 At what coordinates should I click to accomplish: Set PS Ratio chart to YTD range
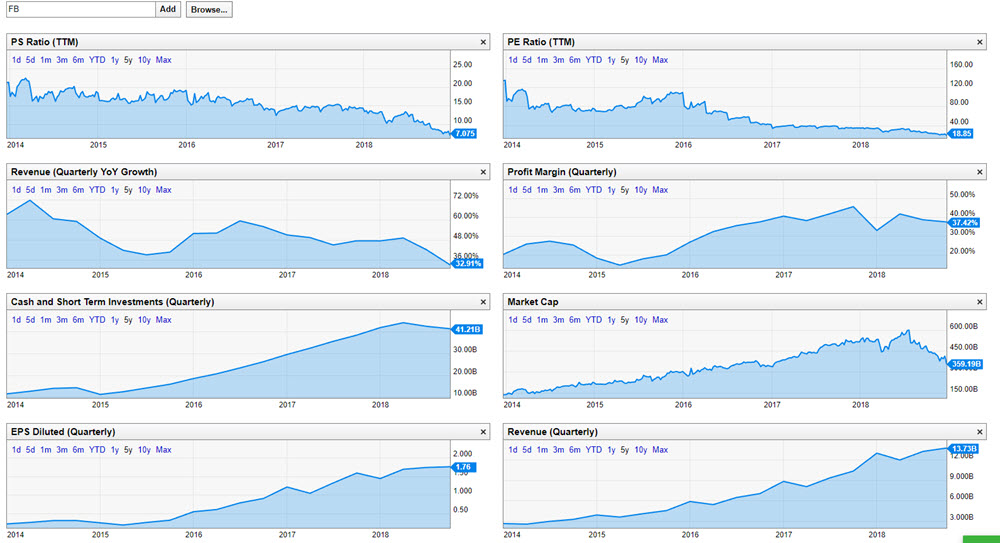(97, 60)
